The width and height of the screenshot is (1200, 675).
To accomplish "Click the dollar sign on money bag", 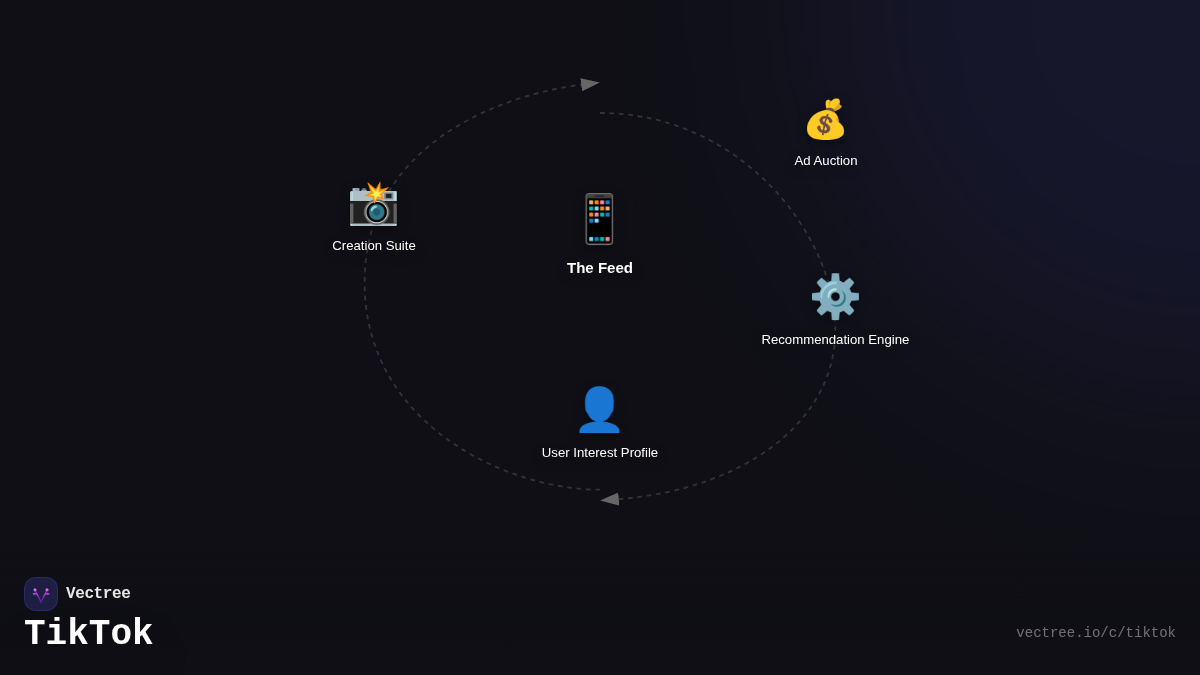I will pos(825,126).
